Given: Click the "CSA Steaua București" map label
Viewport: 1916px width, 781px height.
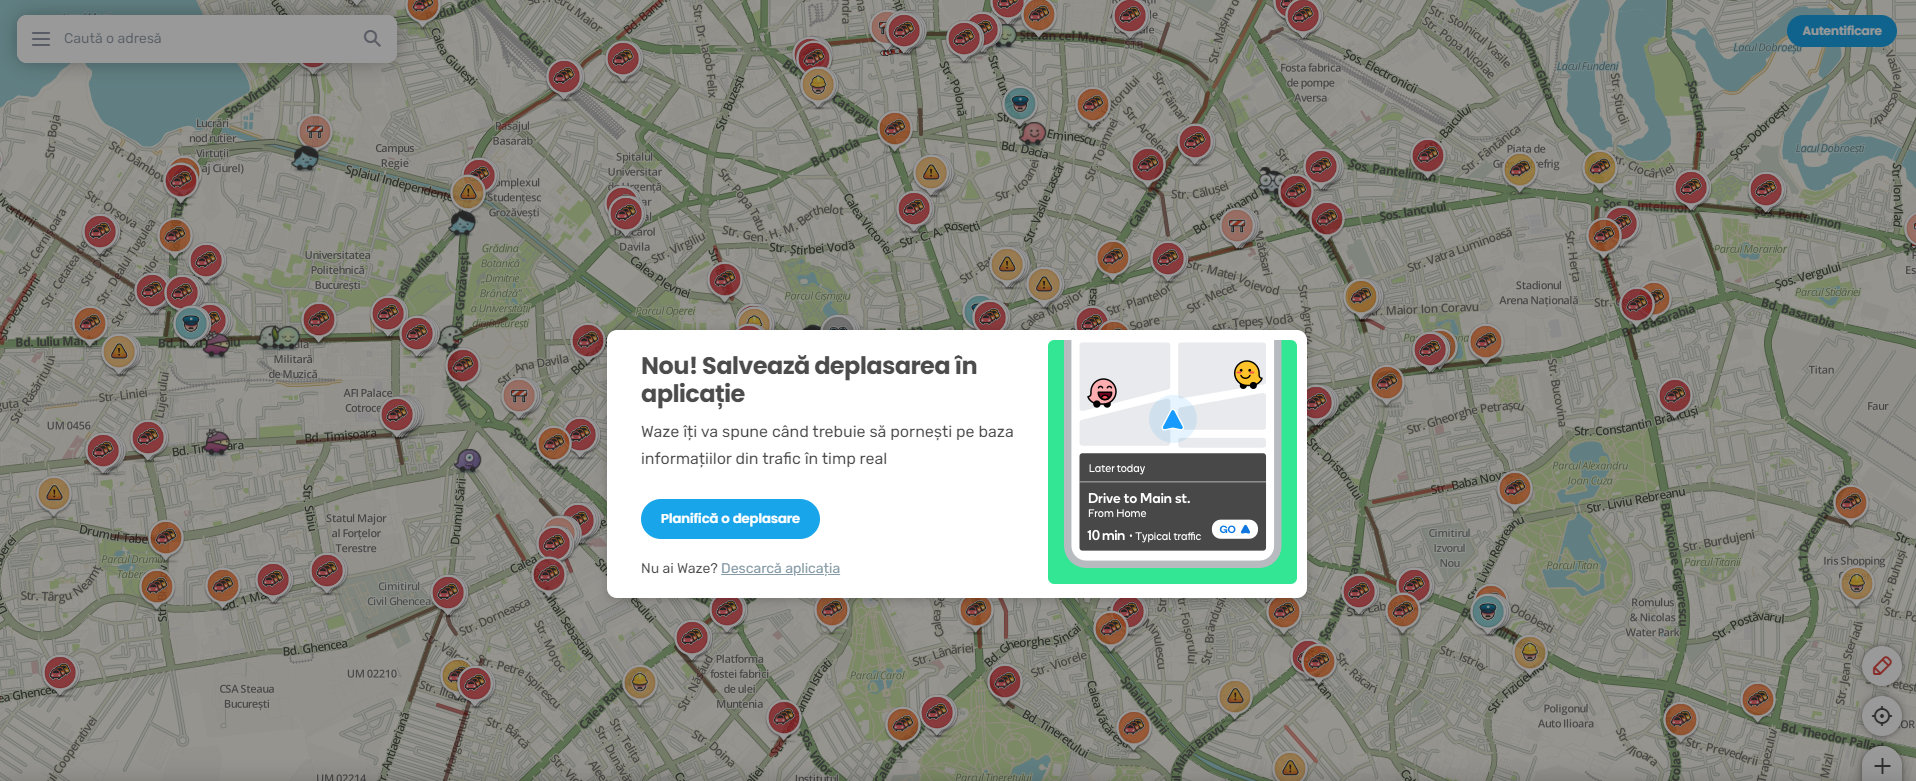Looking at the screenshot, I should (247, 696).
